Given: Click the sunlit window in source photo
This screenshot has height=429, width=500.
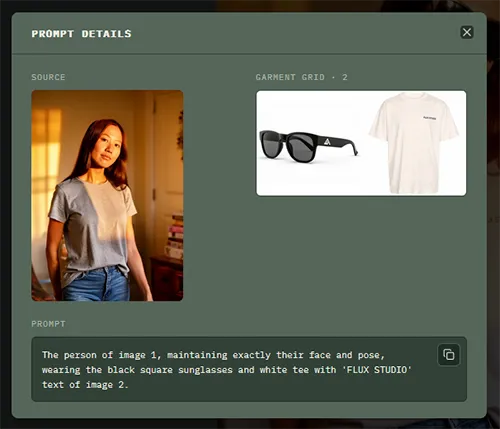Looking at the screenshot, I should (x=47, y=160).
